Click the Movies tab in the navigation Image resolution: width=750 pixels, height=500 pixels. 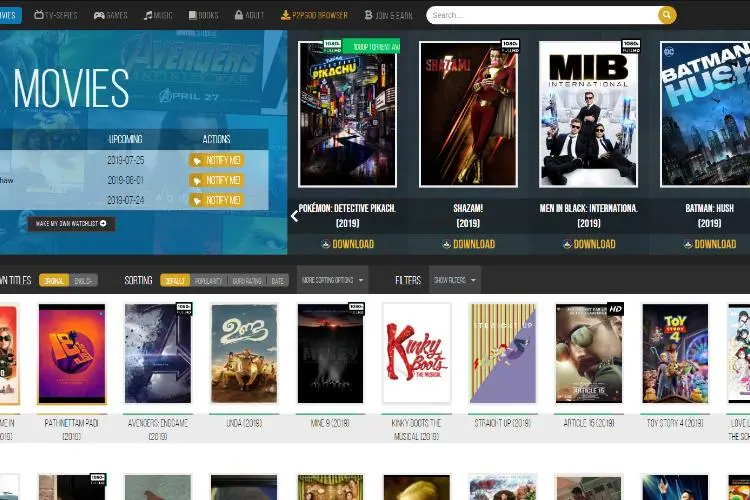tap(9, 15)
